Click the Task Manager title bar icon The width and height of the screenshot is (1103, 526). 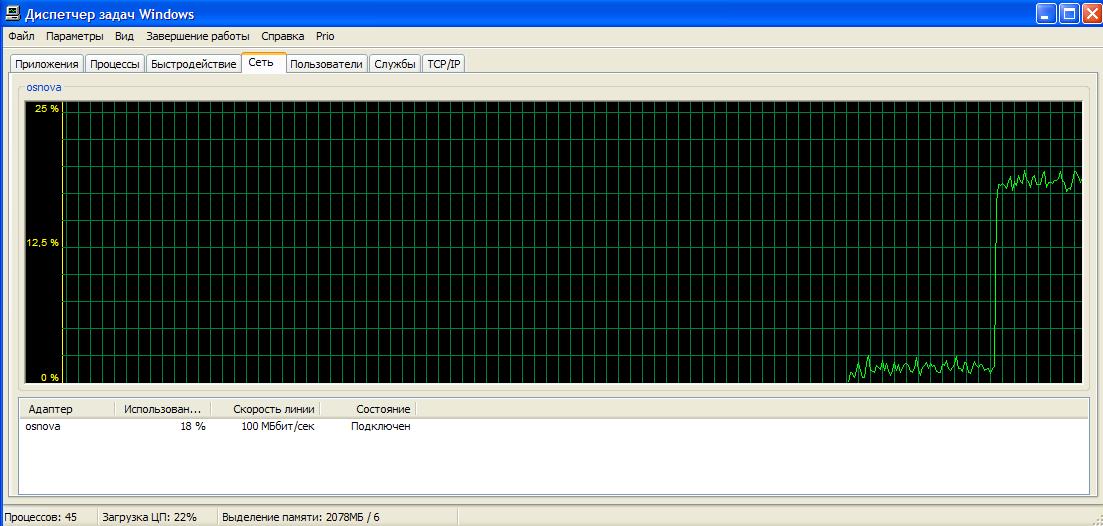[x=12, y=14]
